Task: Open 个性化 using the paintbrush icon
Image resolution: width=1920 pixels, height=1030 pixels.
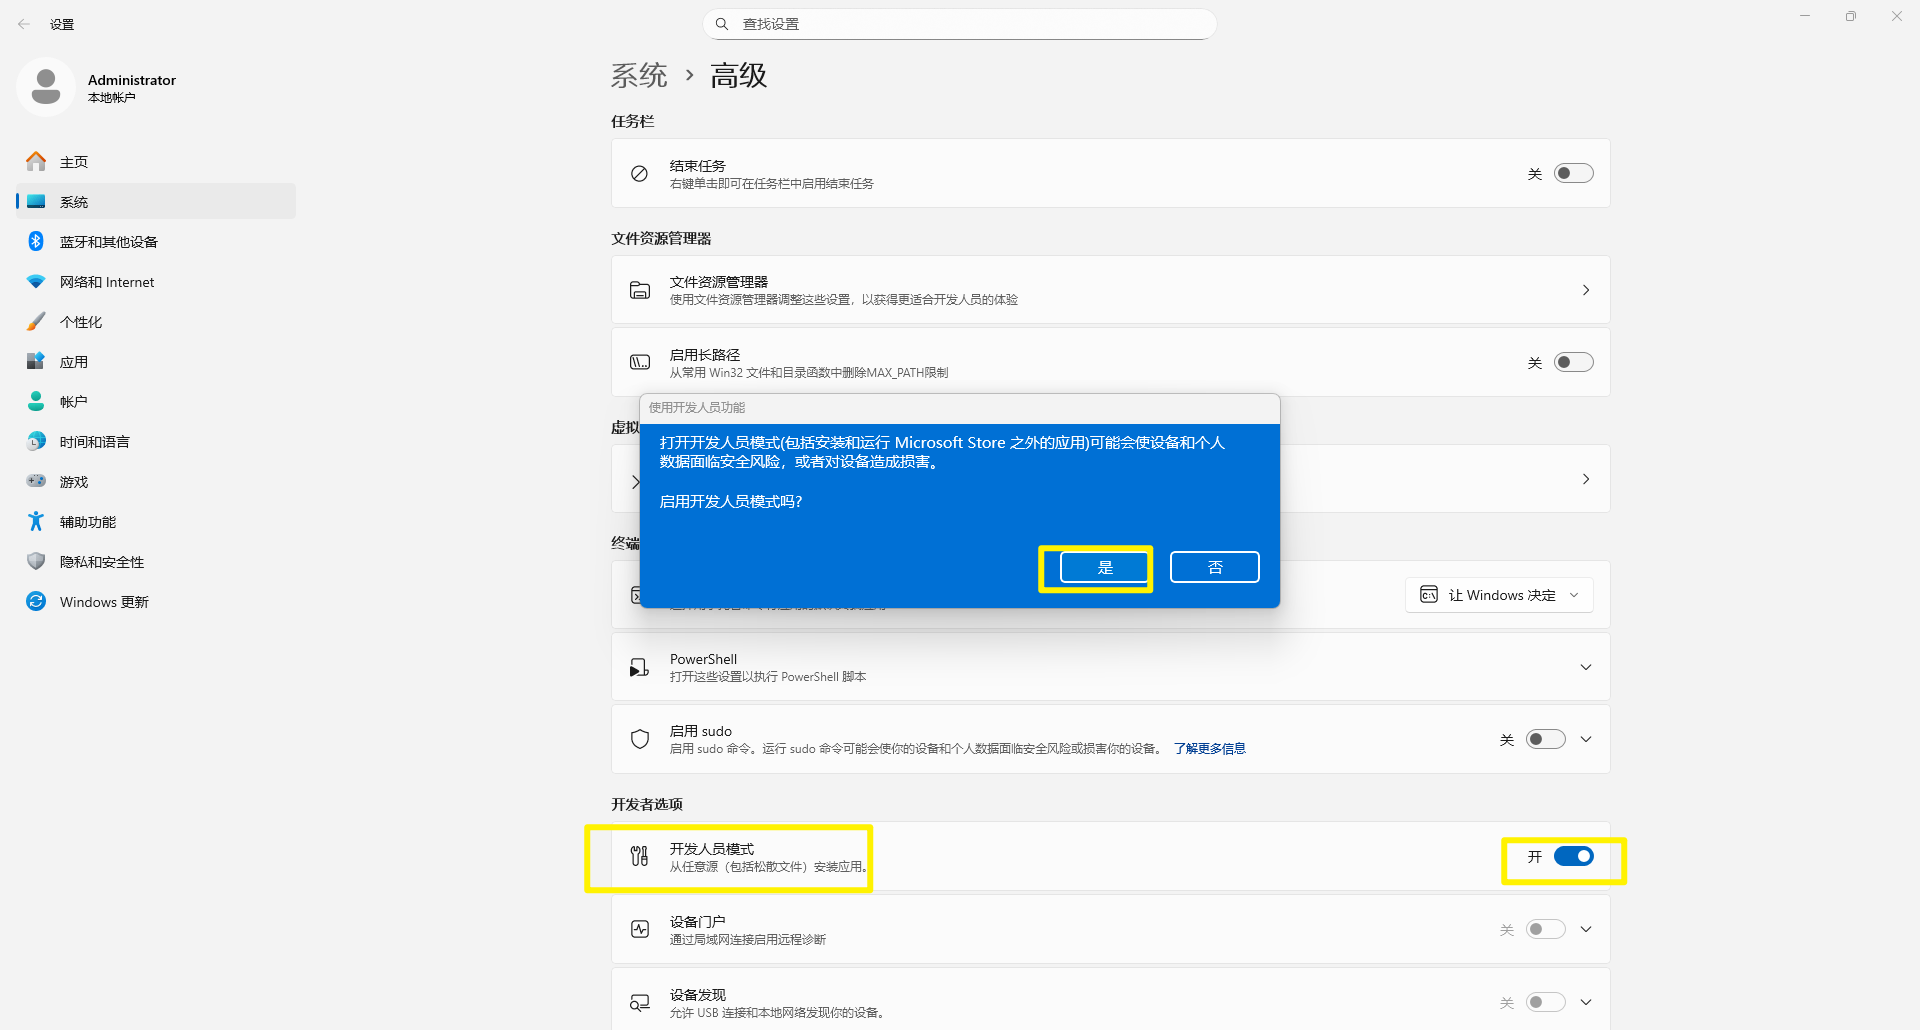Action: [x=36, y=322]
